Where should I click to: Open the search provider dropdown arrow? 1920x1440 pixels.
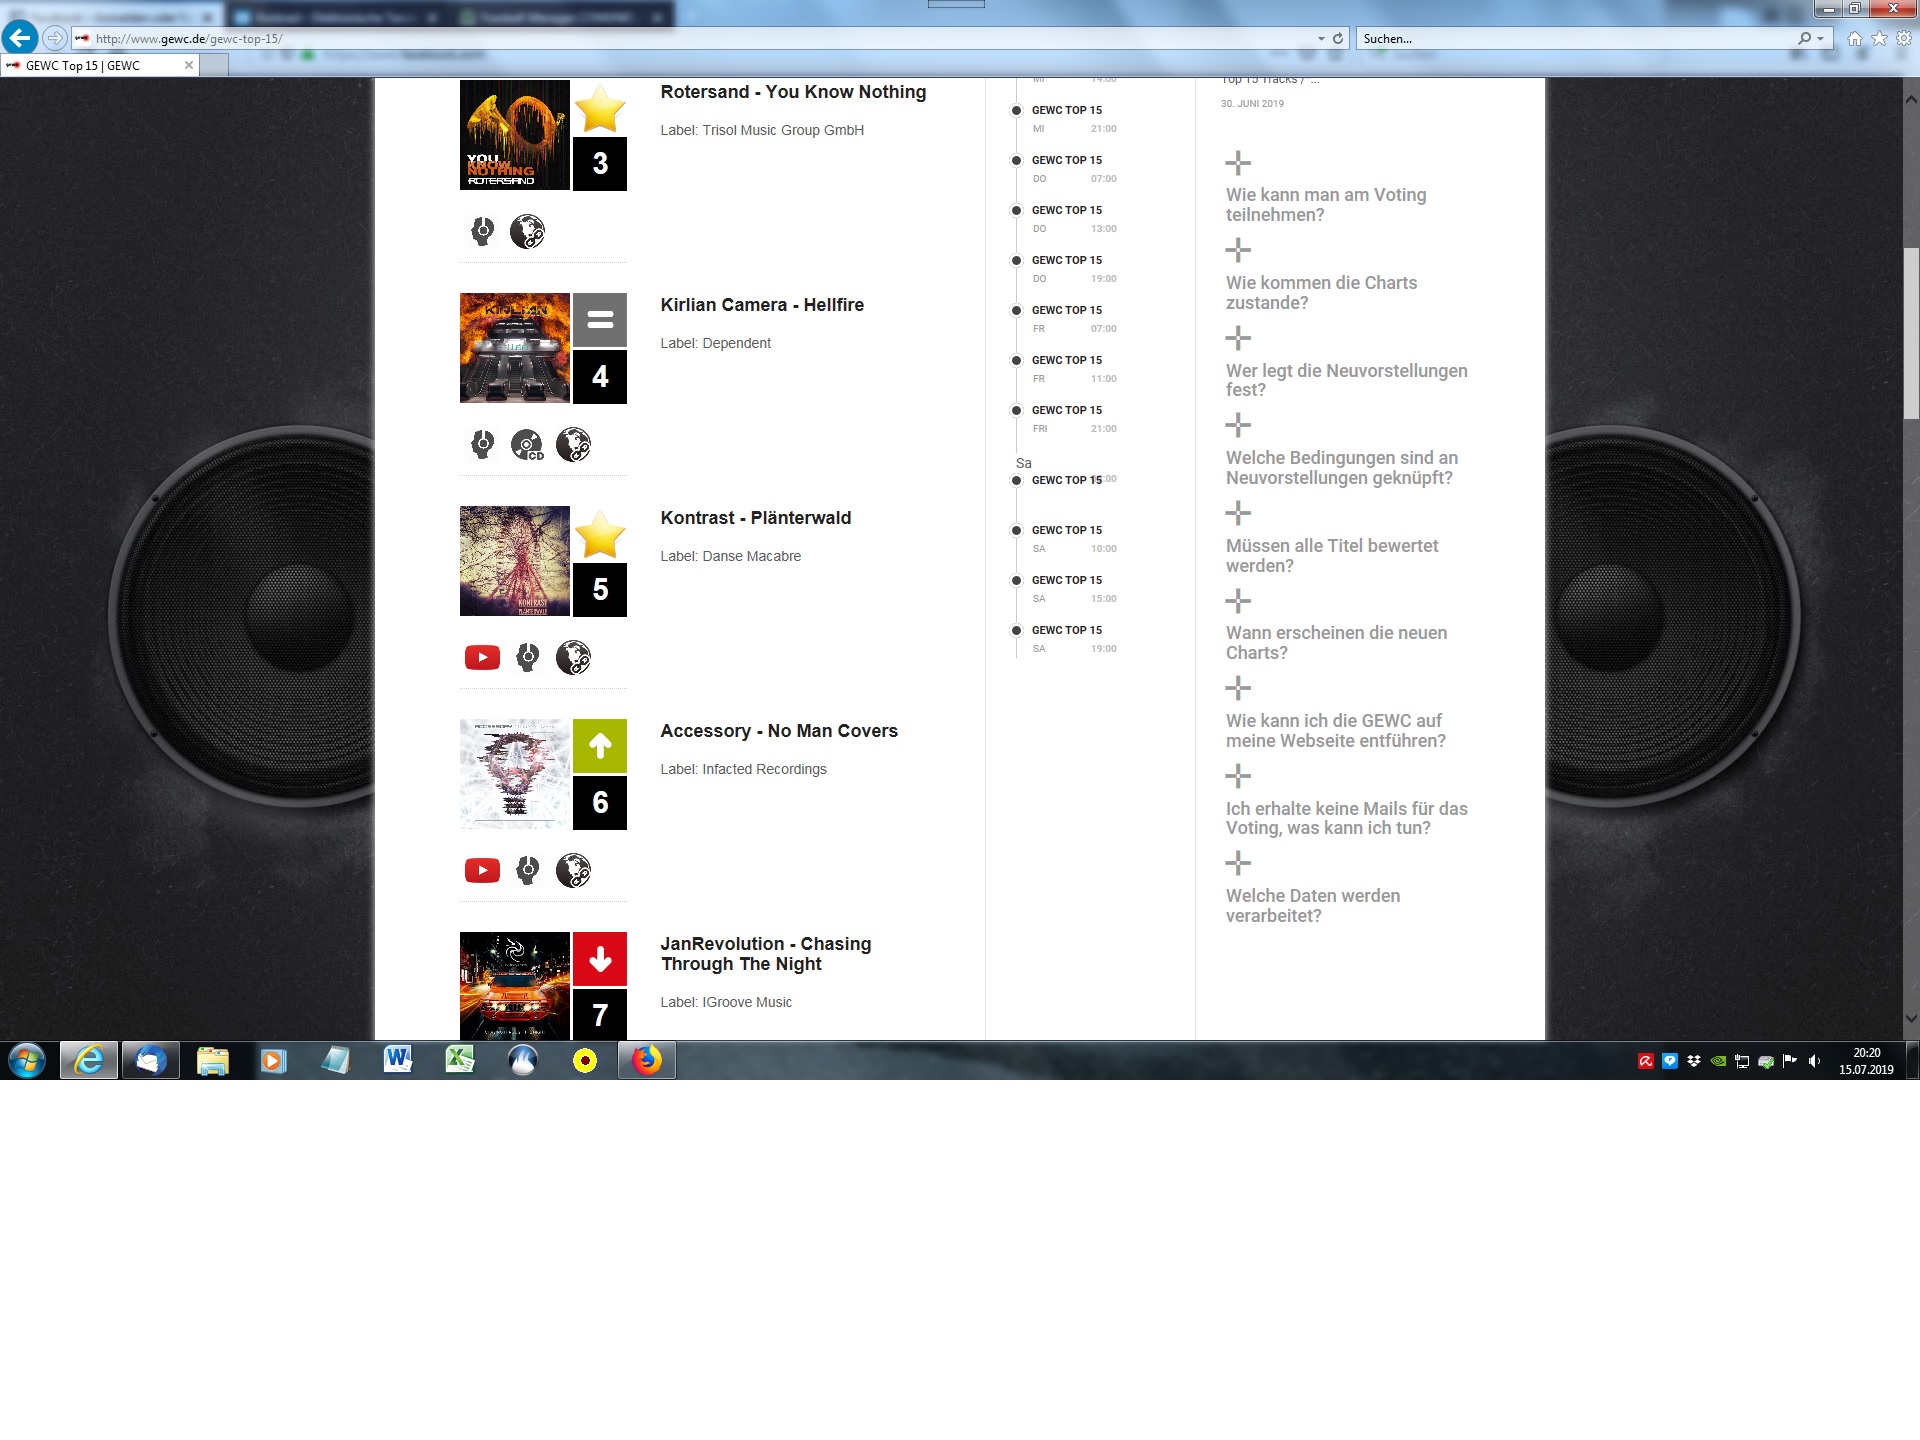coord(1820,38)
